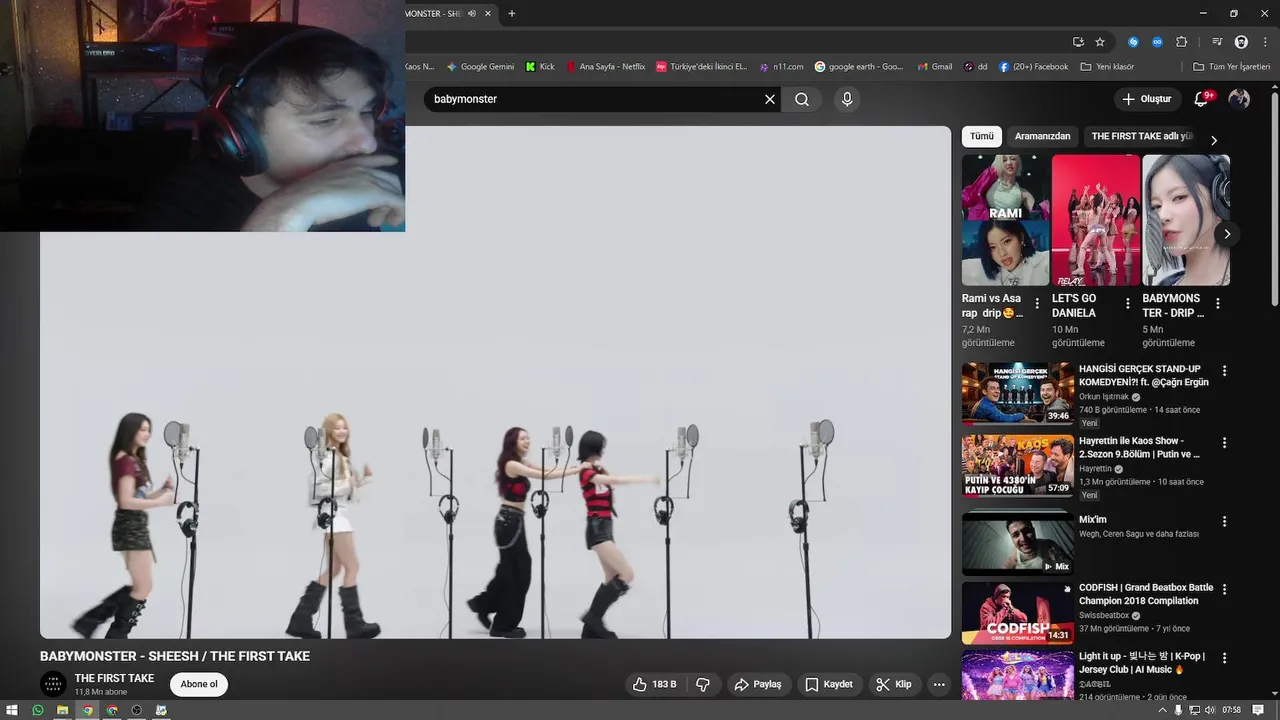Open the media control icon in toolbar
Viewport: 1280px width, 720px height.
[1217, 42]
